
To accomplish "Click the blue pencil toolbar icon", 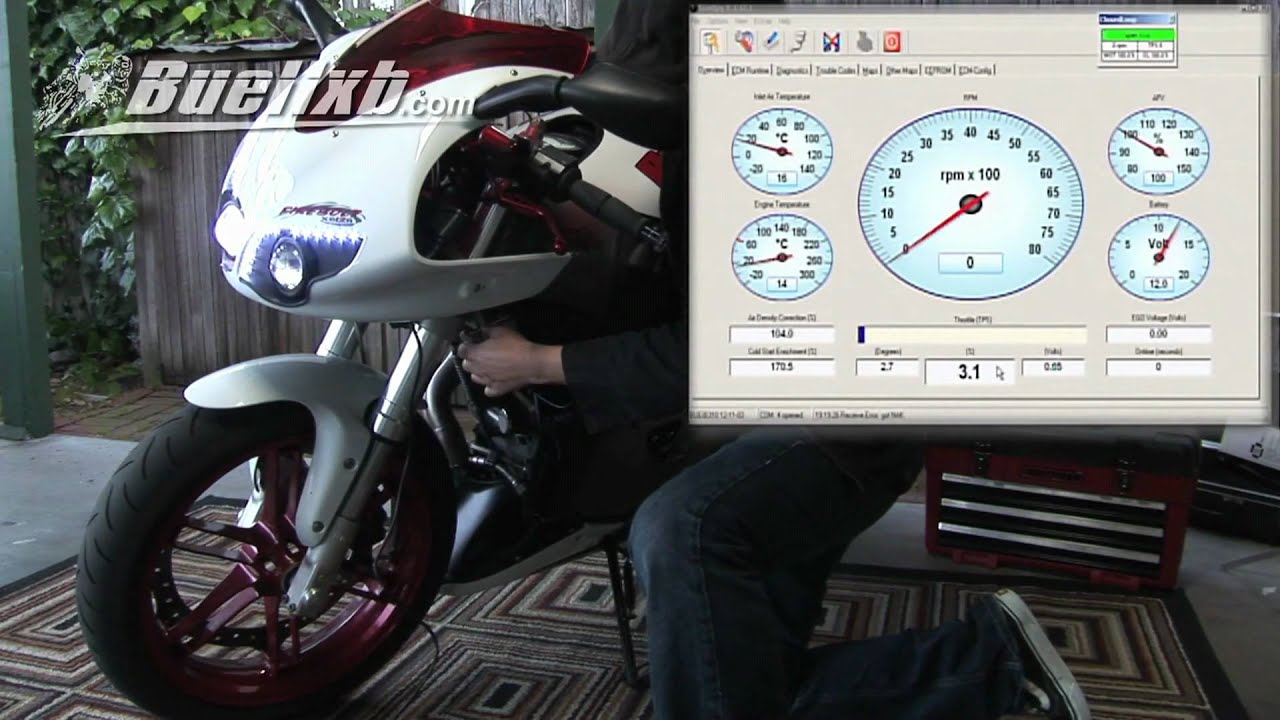I will (772, 42).
